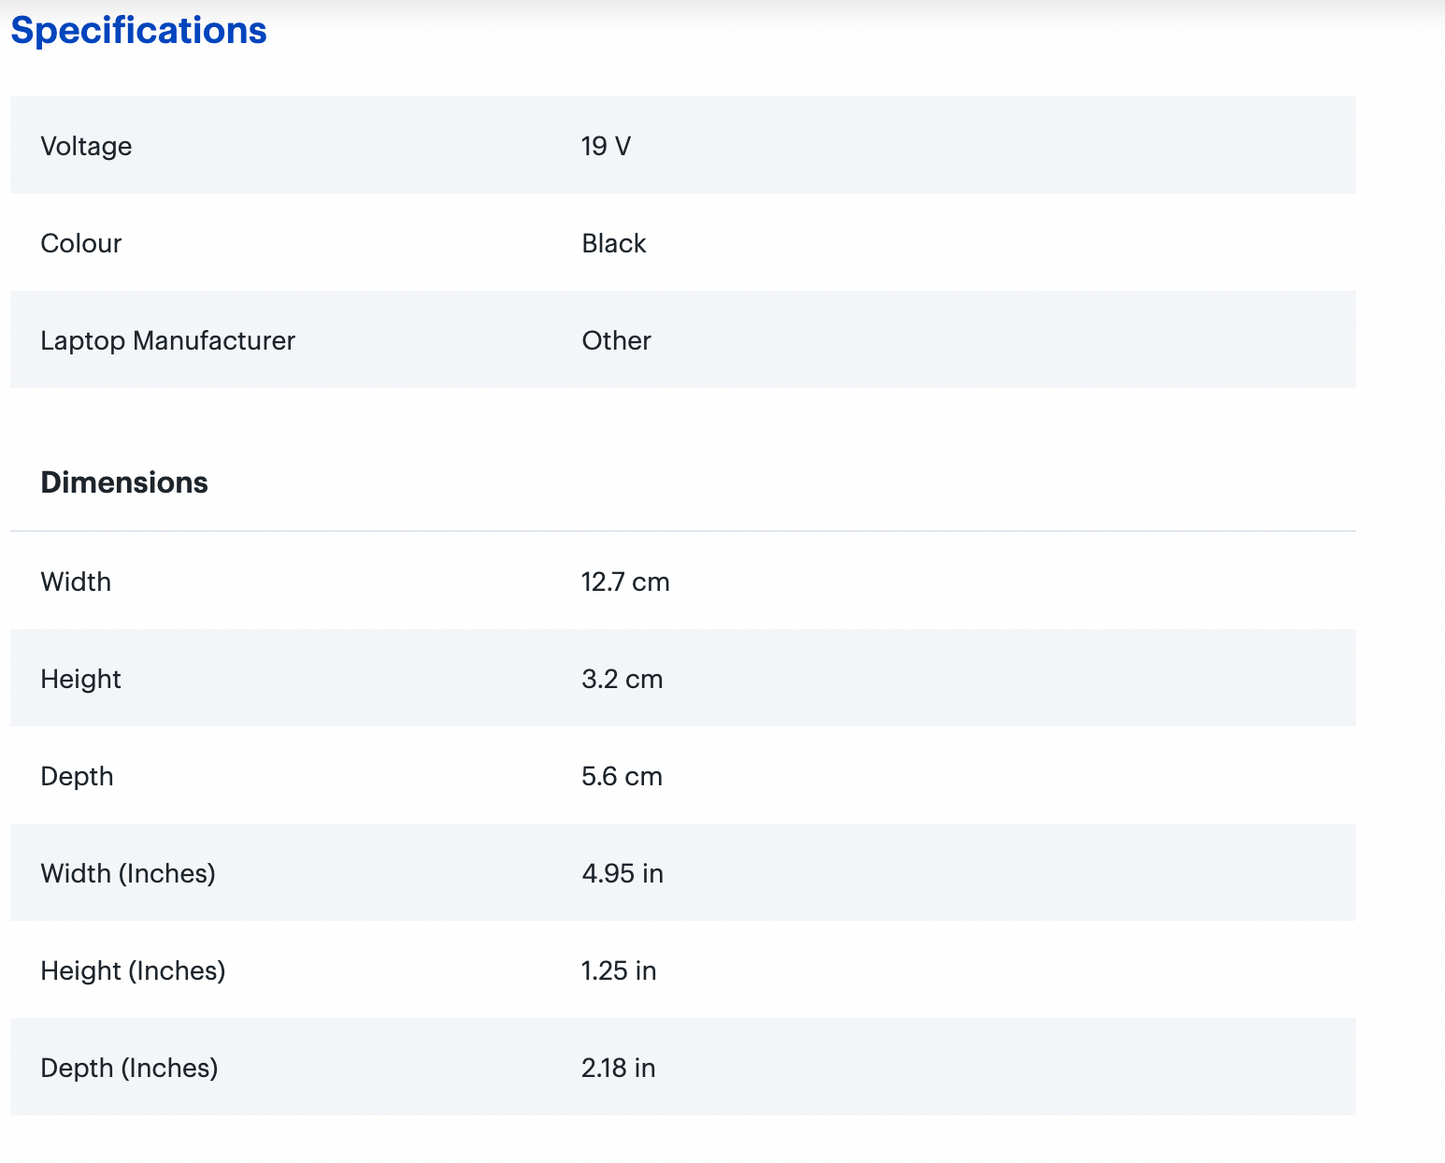Click the Dimensions section heading
The image size is (1445, 1163).
point(124,482)
